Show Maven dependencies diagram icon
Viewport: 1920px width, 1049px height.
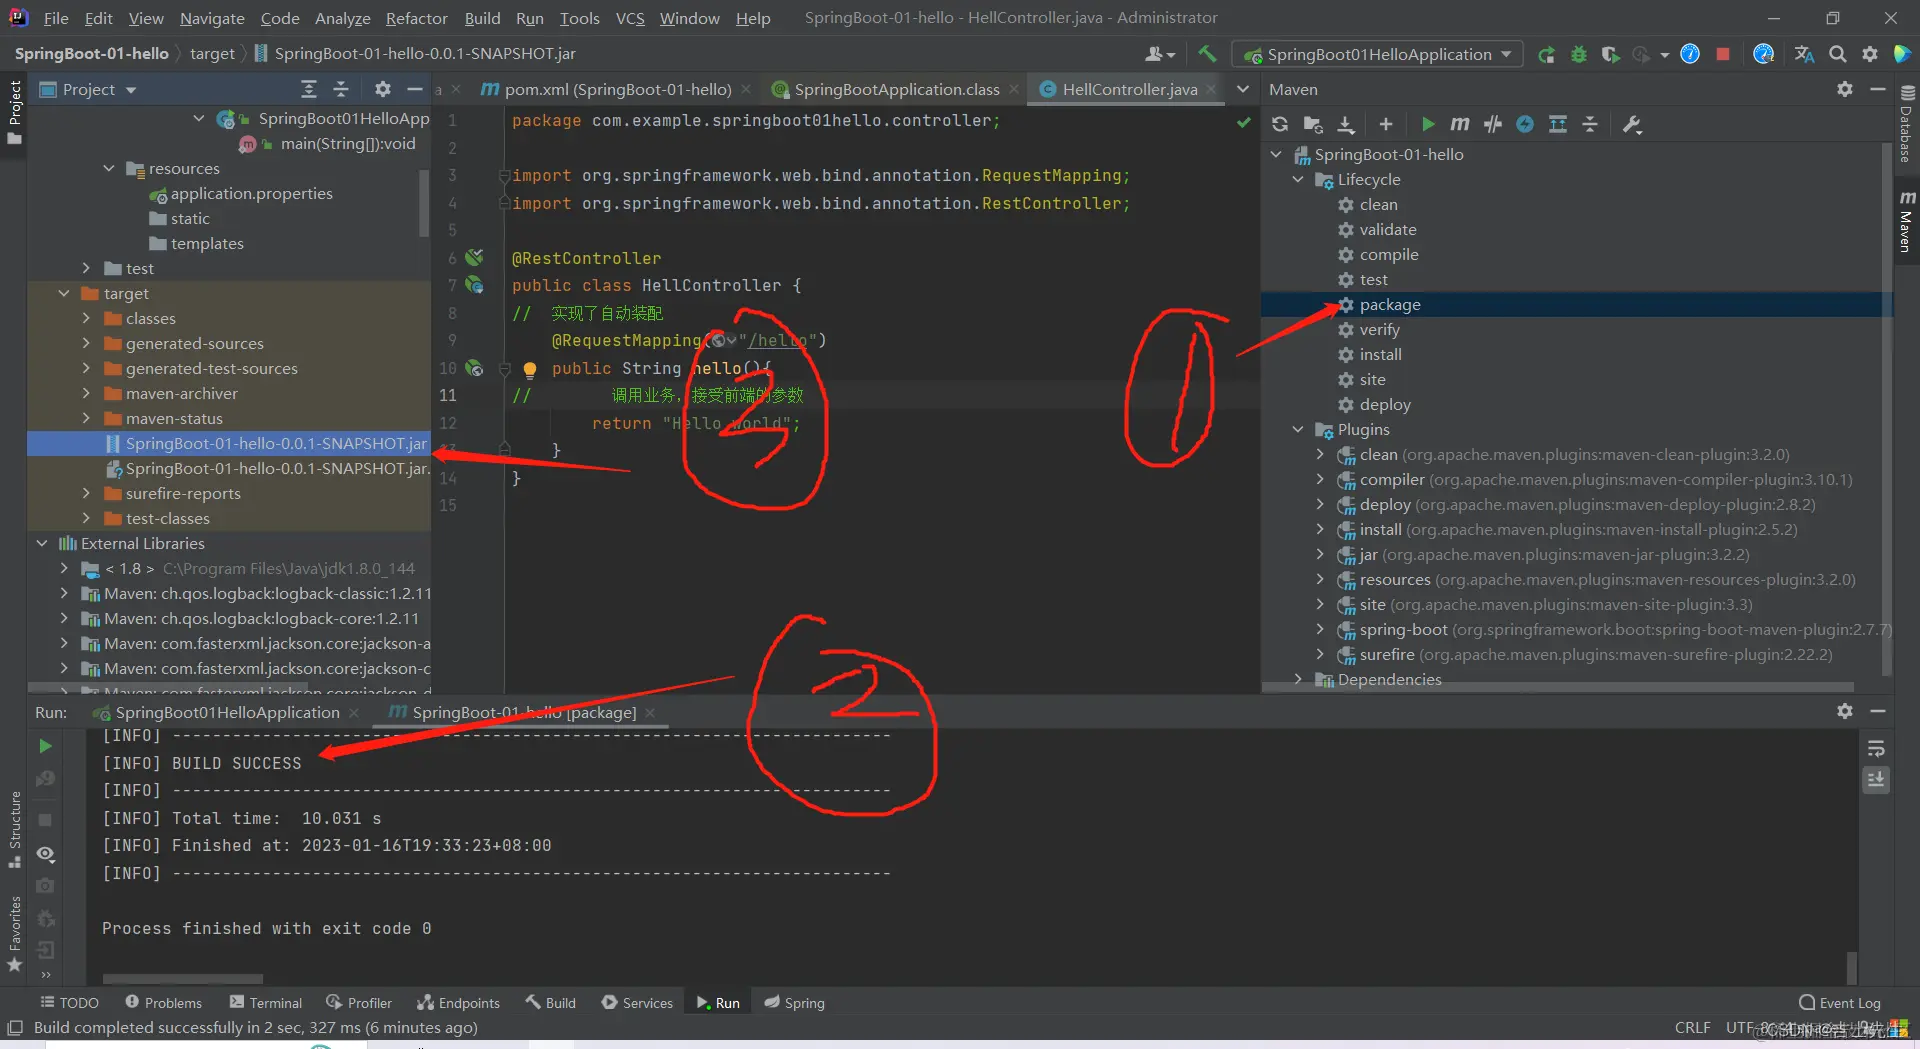[1557, 124]
